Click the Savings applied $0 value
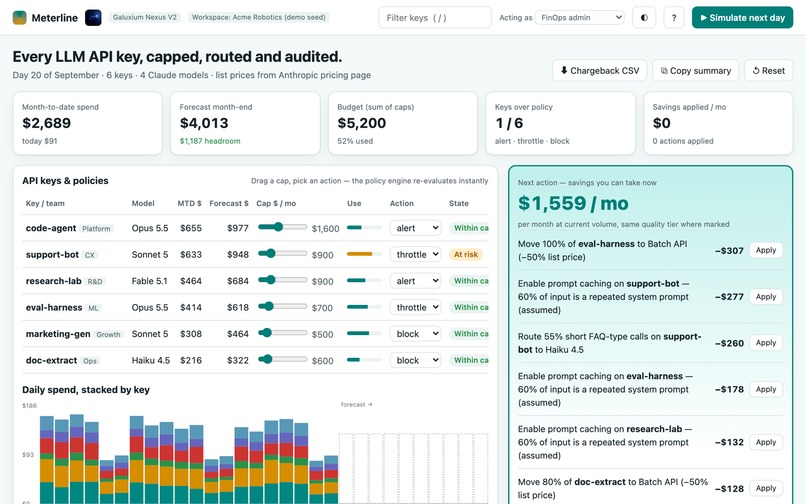 pos(662,123)
